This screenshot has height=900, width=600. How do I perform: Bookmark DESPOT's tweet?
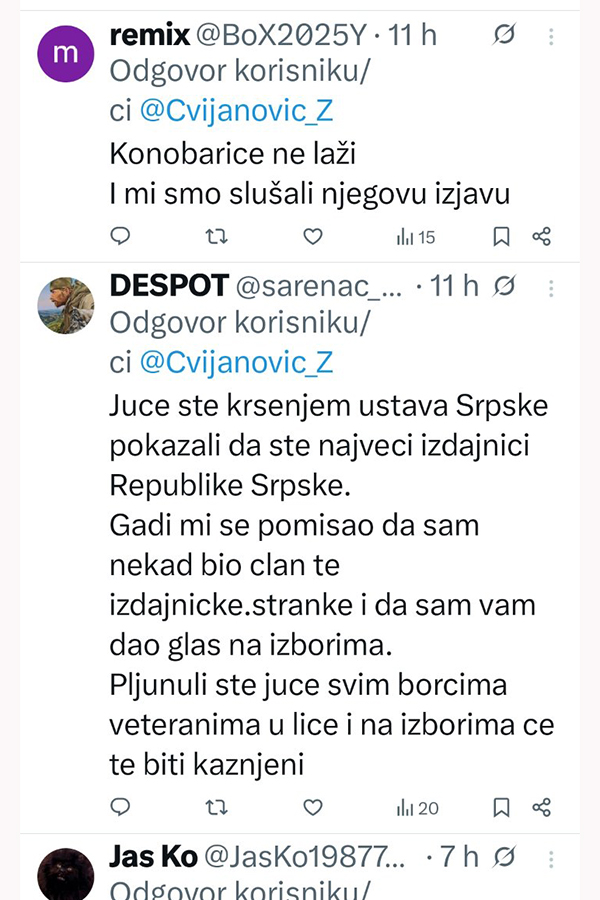click(502, 807)
